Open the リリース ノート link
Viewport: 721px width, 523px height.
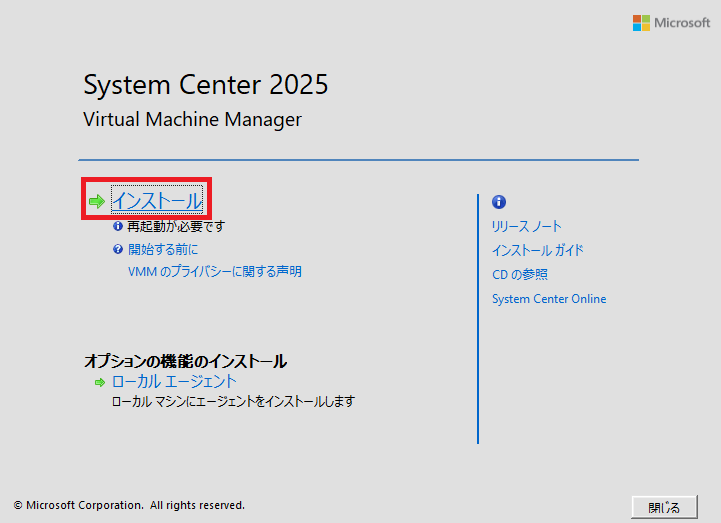[x=526, y=226]
